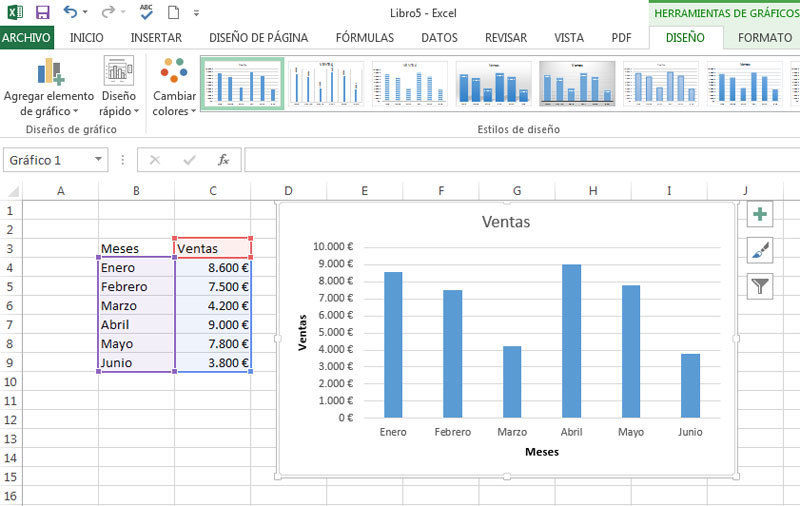800x506 pixels.
Task: Open the ARCHIVO tab
Action: point(26,38)
